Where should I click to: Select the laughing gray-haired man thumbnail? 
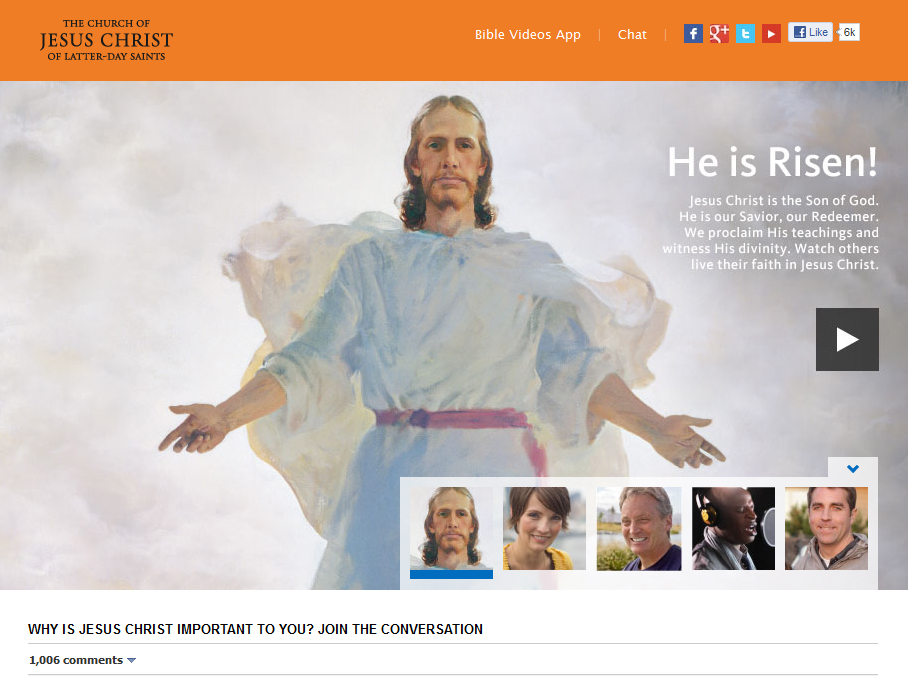point(639,529)
